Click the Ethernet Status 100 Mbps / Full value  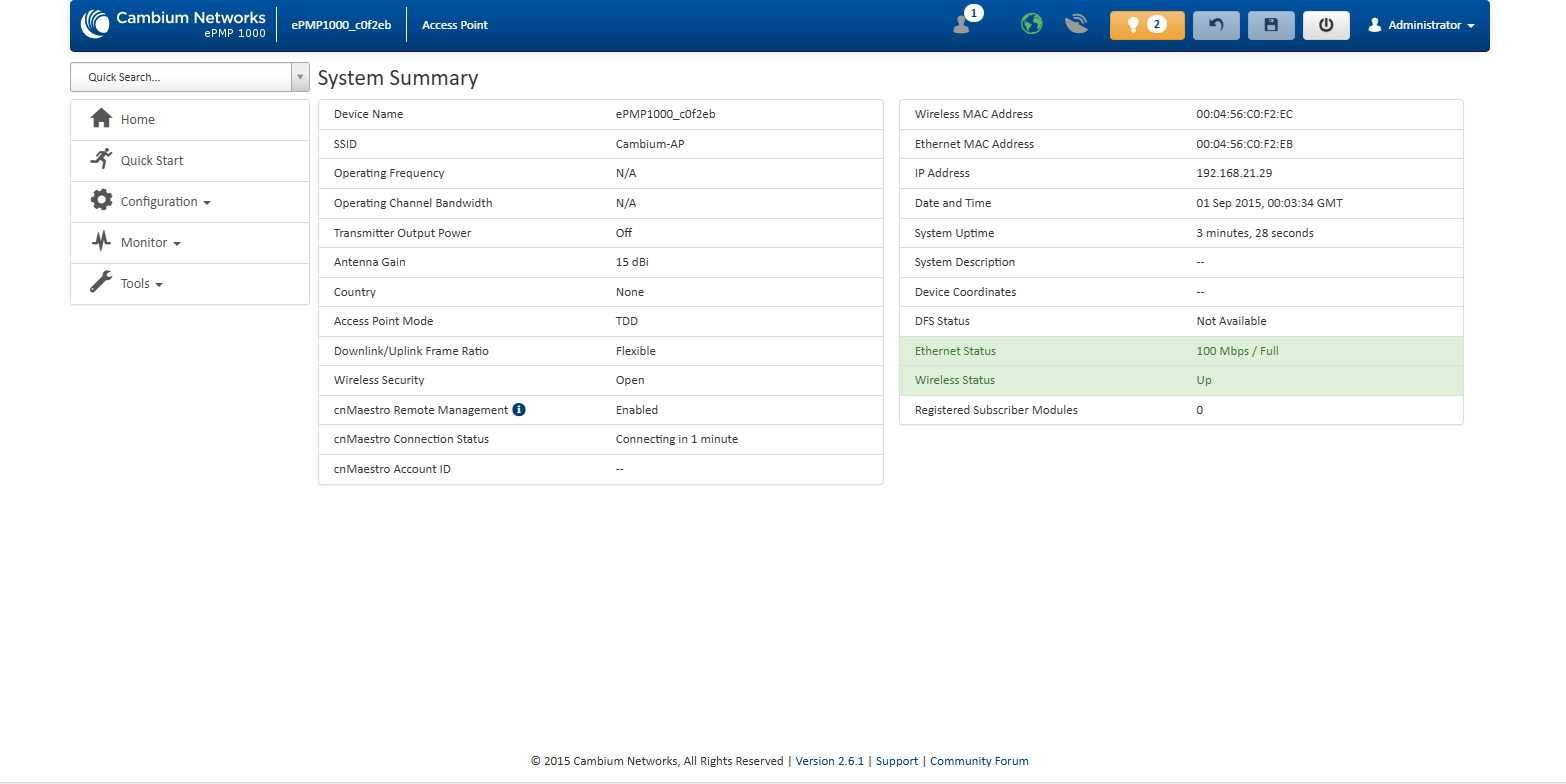tap(1237, 351)
